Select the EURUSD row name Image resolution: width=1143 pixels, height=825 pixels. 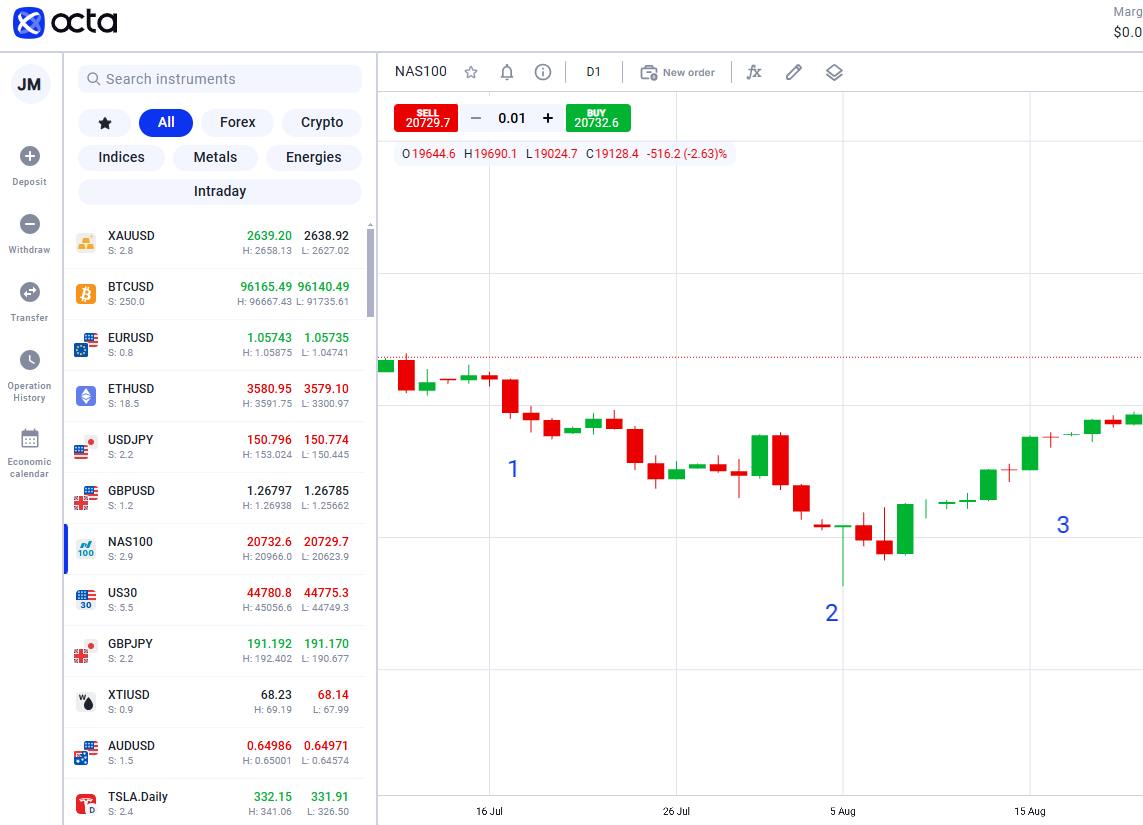click(130, 338)
